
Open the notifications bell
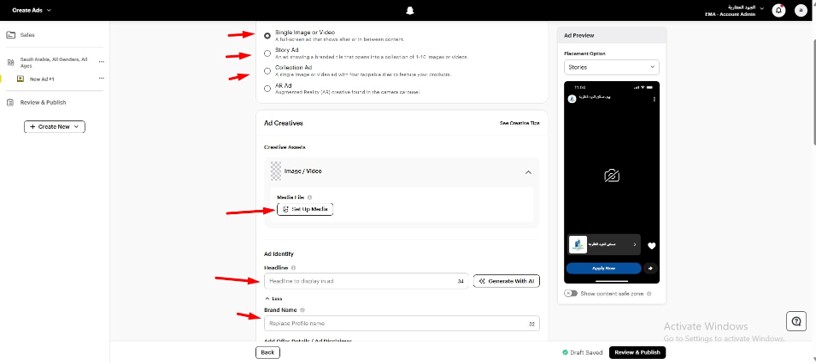[x=779, y=10]
